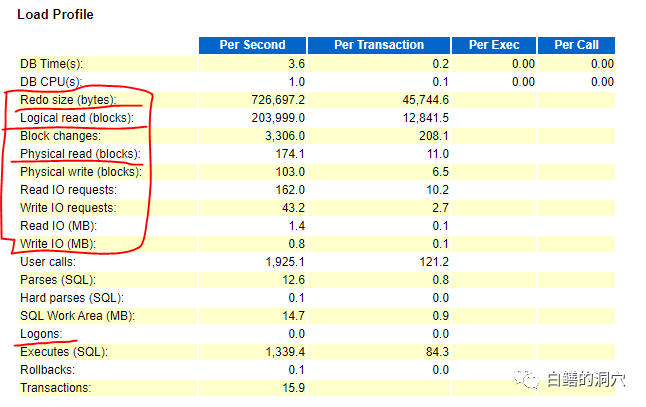
Task: Click the Per Exec column header
Action: click(493, 45)
